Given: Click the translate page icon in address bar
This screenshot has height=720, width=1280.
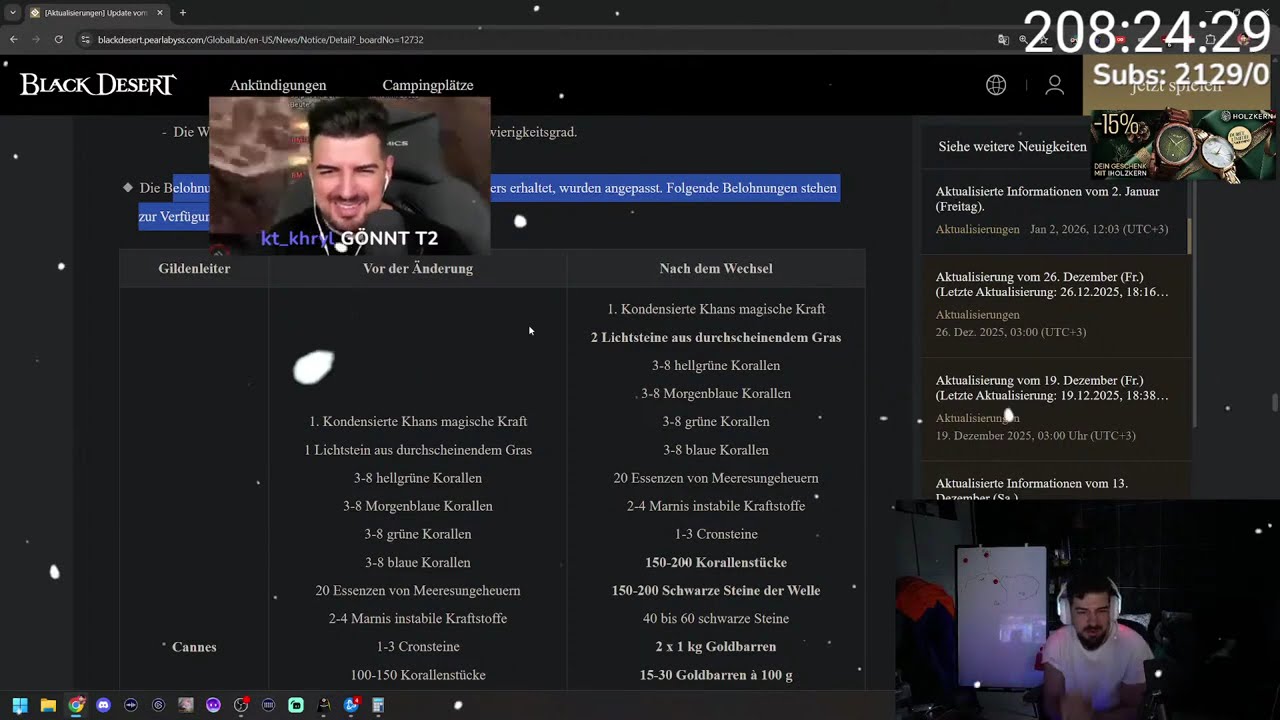Looking at the screenshot, I should (1003, 39).
